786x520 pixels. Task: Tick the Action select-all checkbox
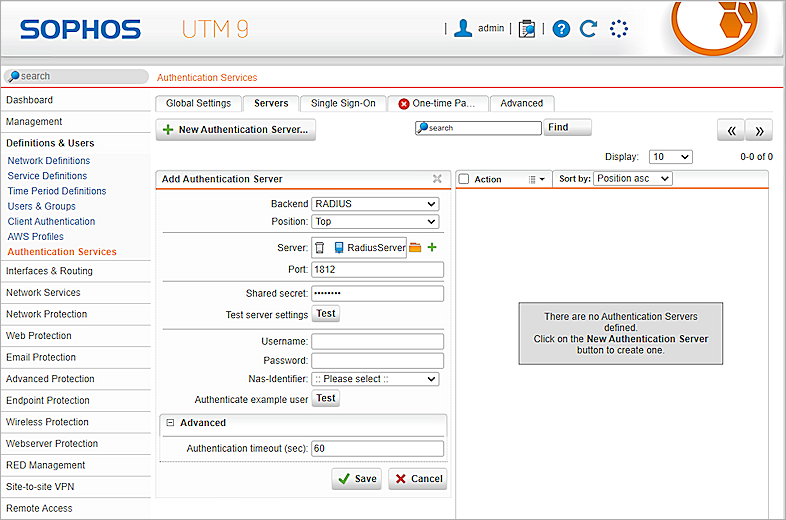pyautogui.click(x=464, y=179)
